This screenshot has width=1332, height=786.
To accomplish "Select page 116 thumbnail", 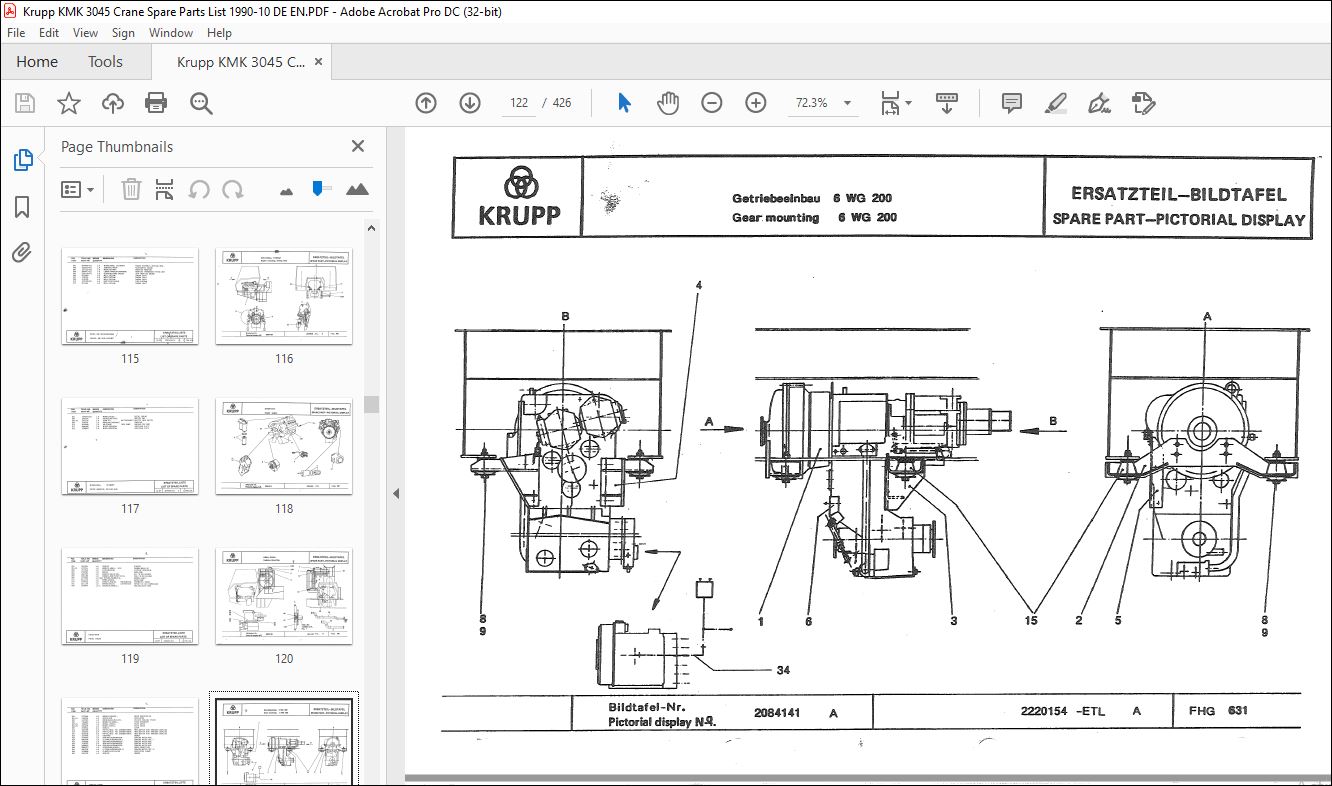I will point(284,297).
